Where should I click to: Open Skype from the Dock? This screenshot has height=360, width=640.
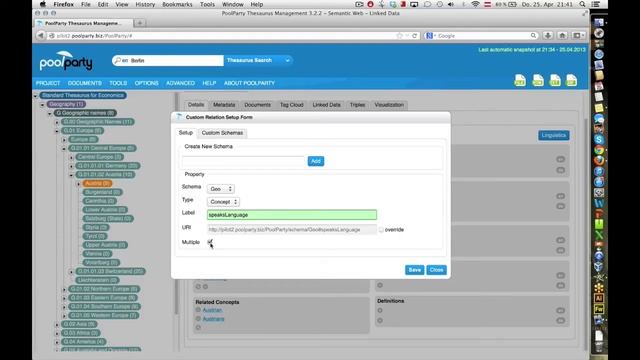pyautogui.click(x=599, y=140)
